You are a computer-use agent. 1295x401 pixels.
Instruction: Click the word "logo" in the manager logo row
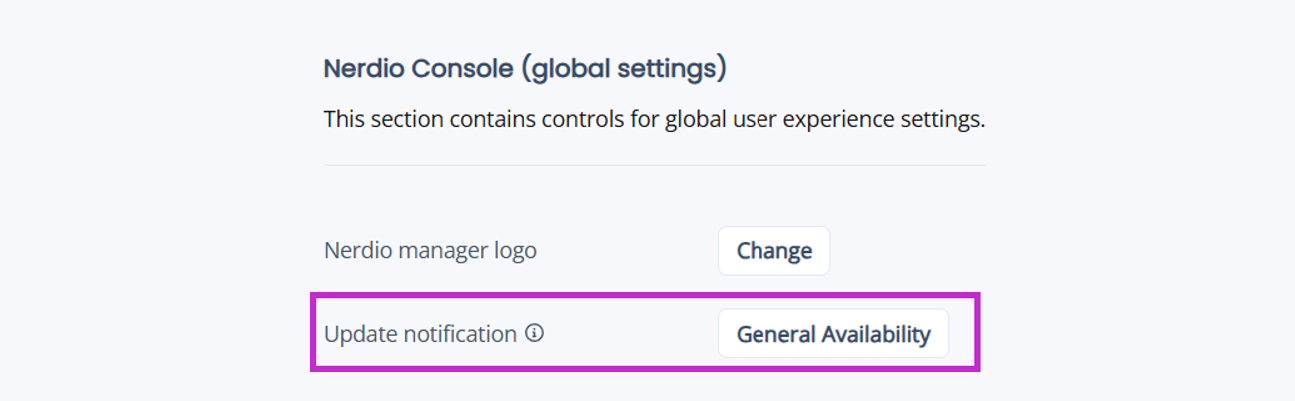[513, 250]
